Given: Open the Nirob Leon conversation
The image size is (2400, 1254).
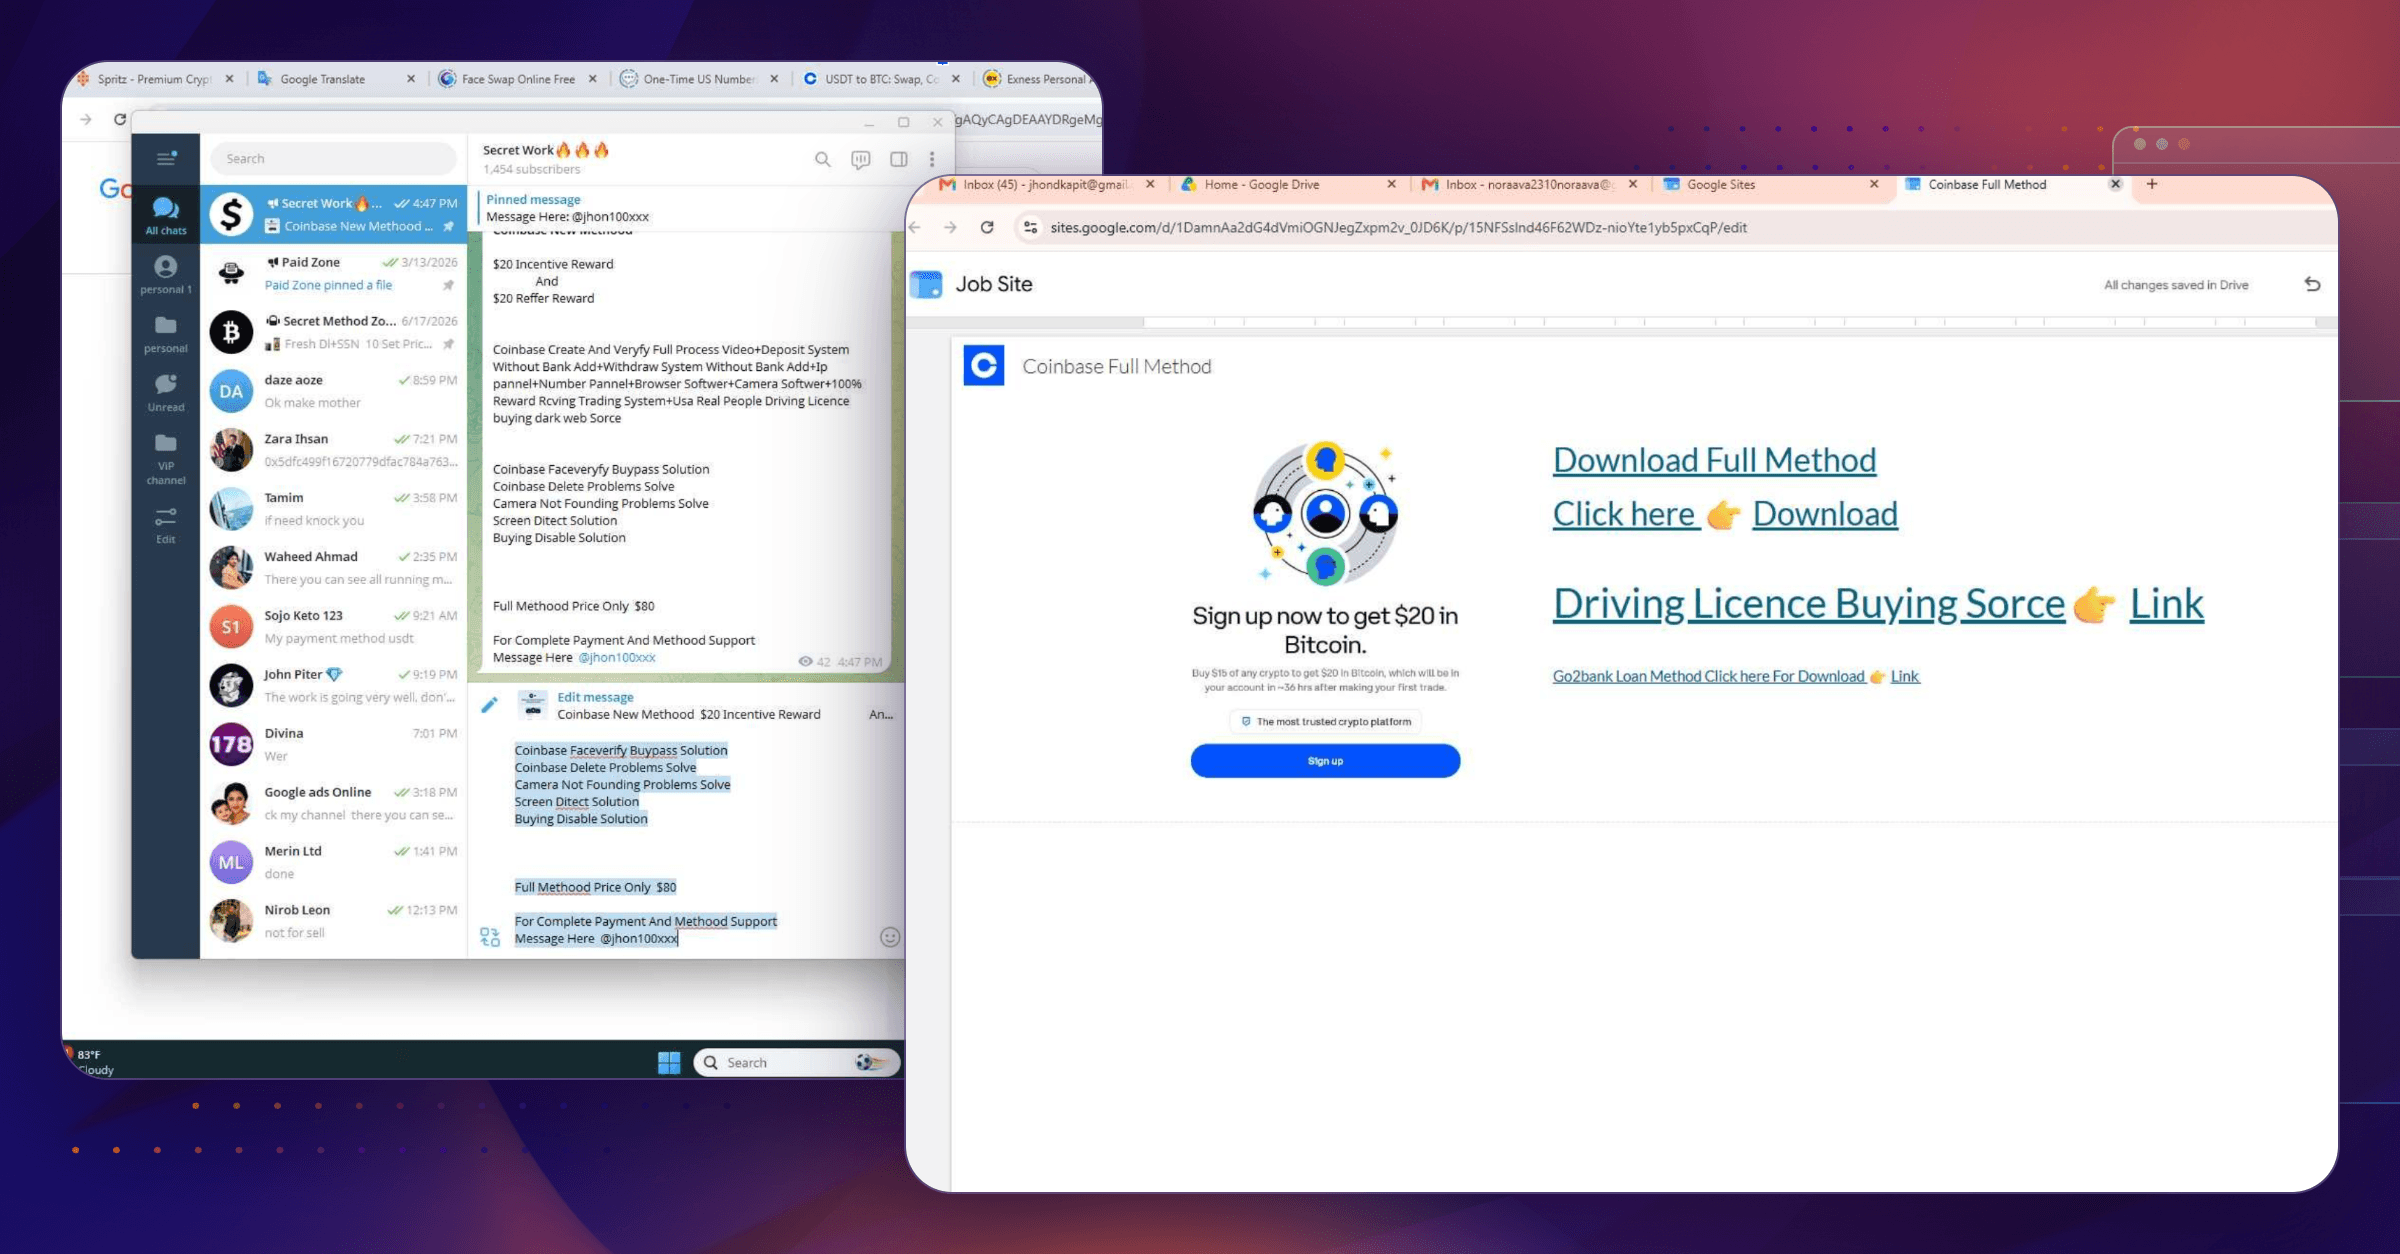Looking at the screenshot, I should click(333, 921).
